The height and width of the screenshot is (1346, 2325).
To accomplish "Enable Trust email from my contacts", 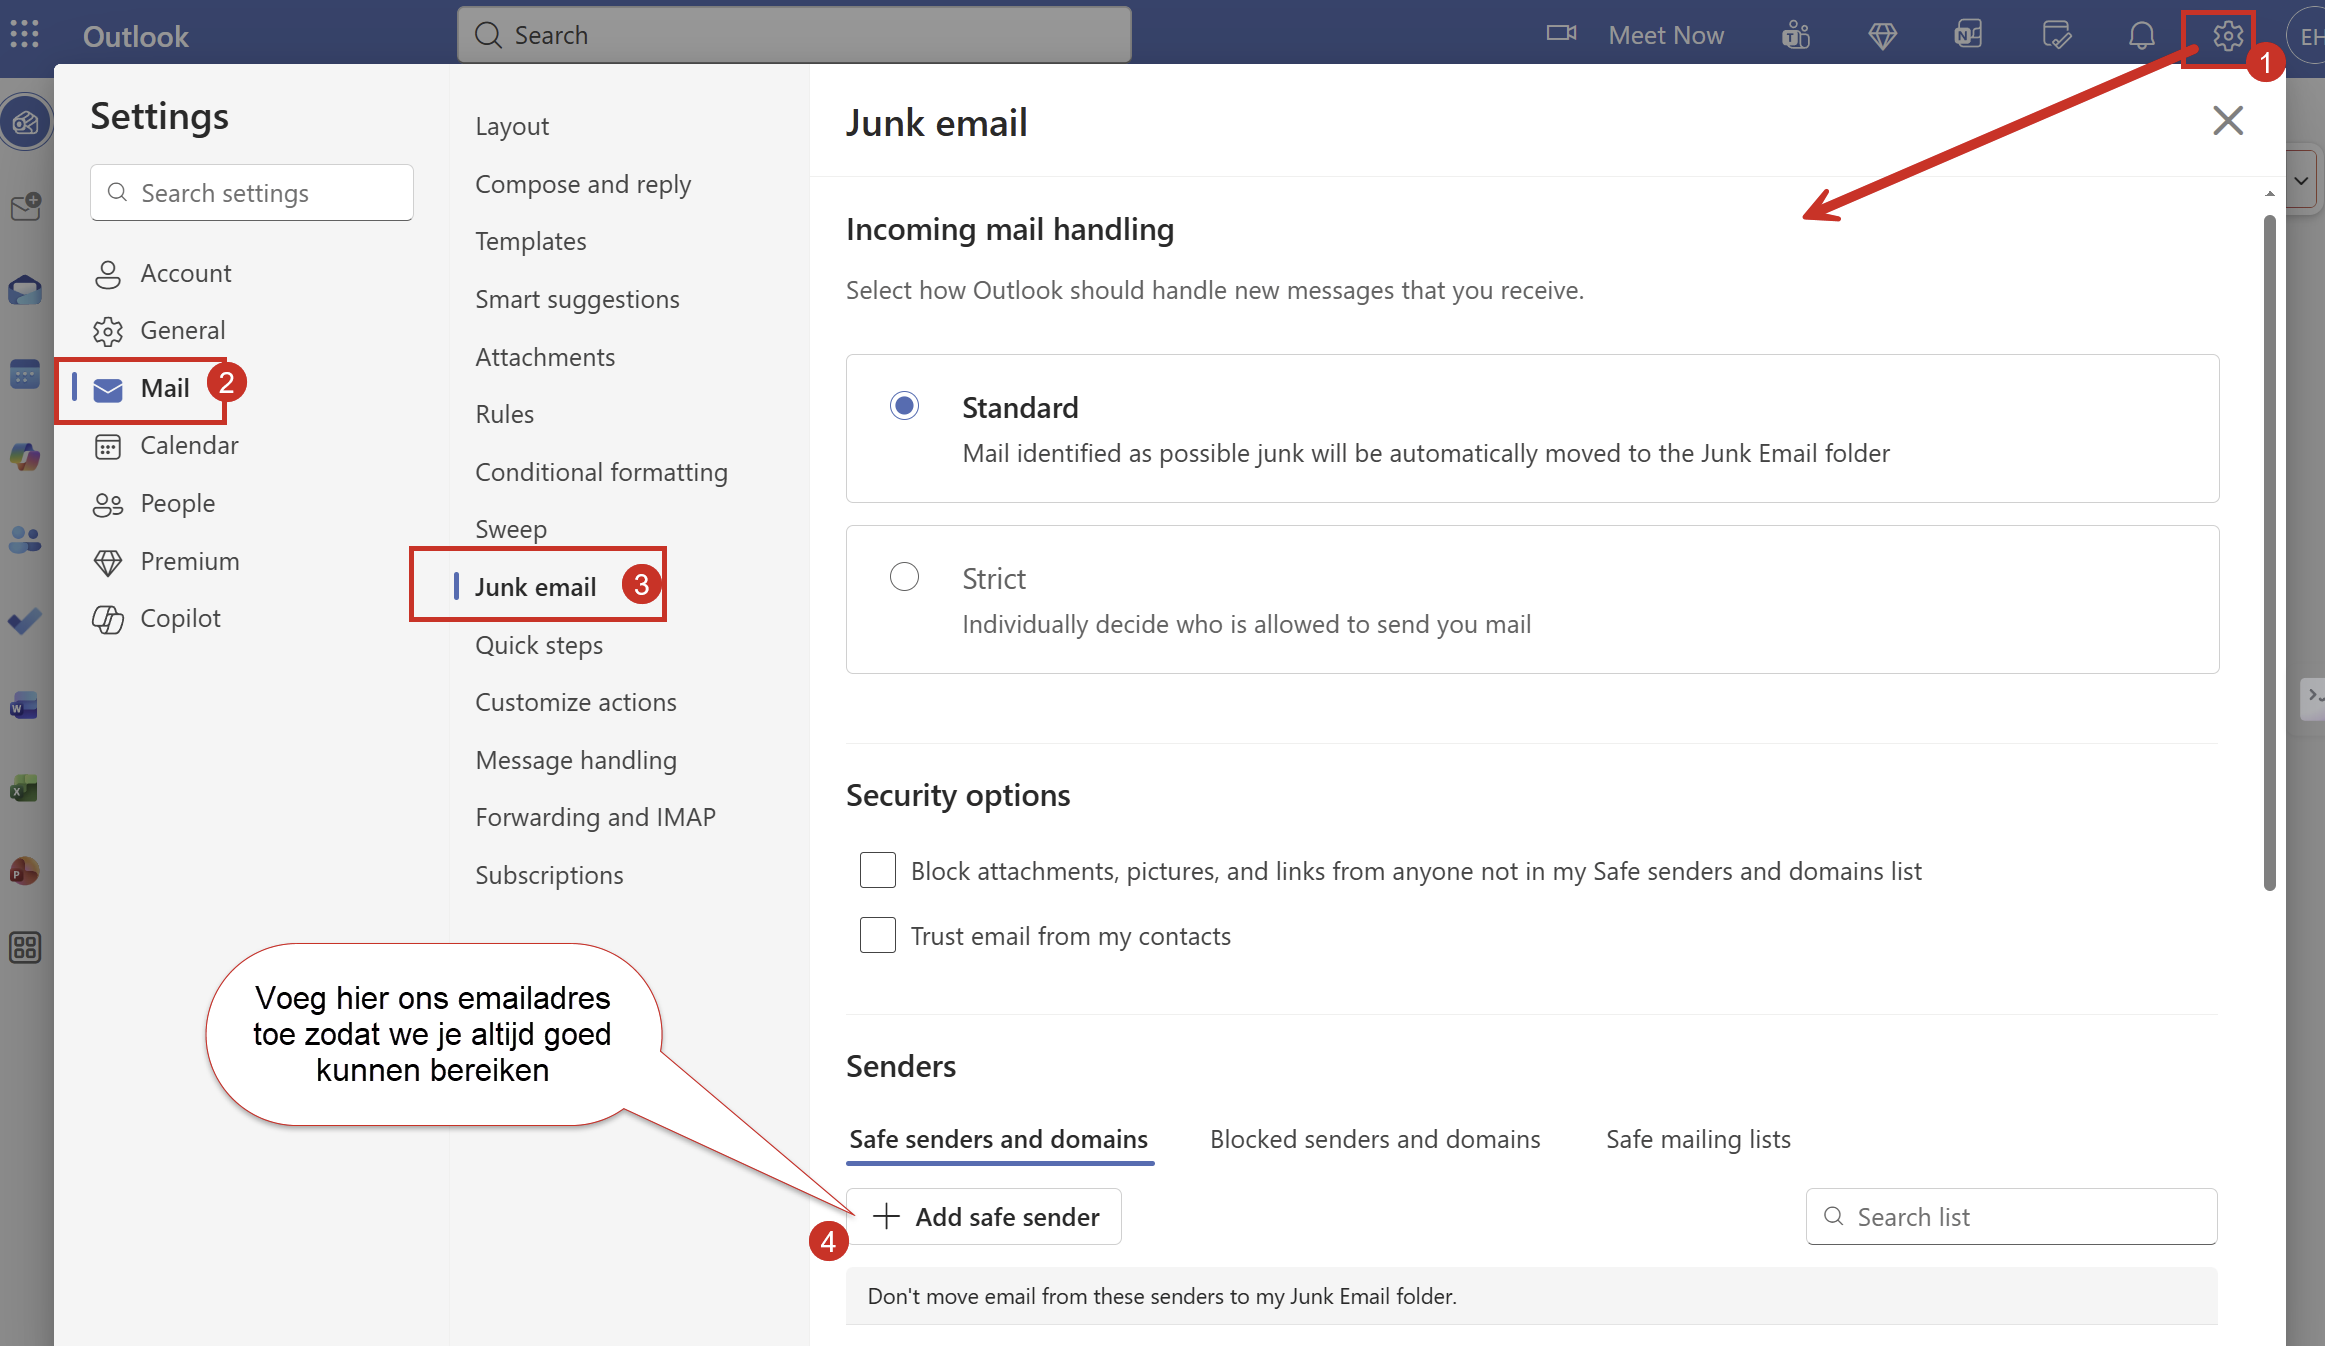I will 877,935.
